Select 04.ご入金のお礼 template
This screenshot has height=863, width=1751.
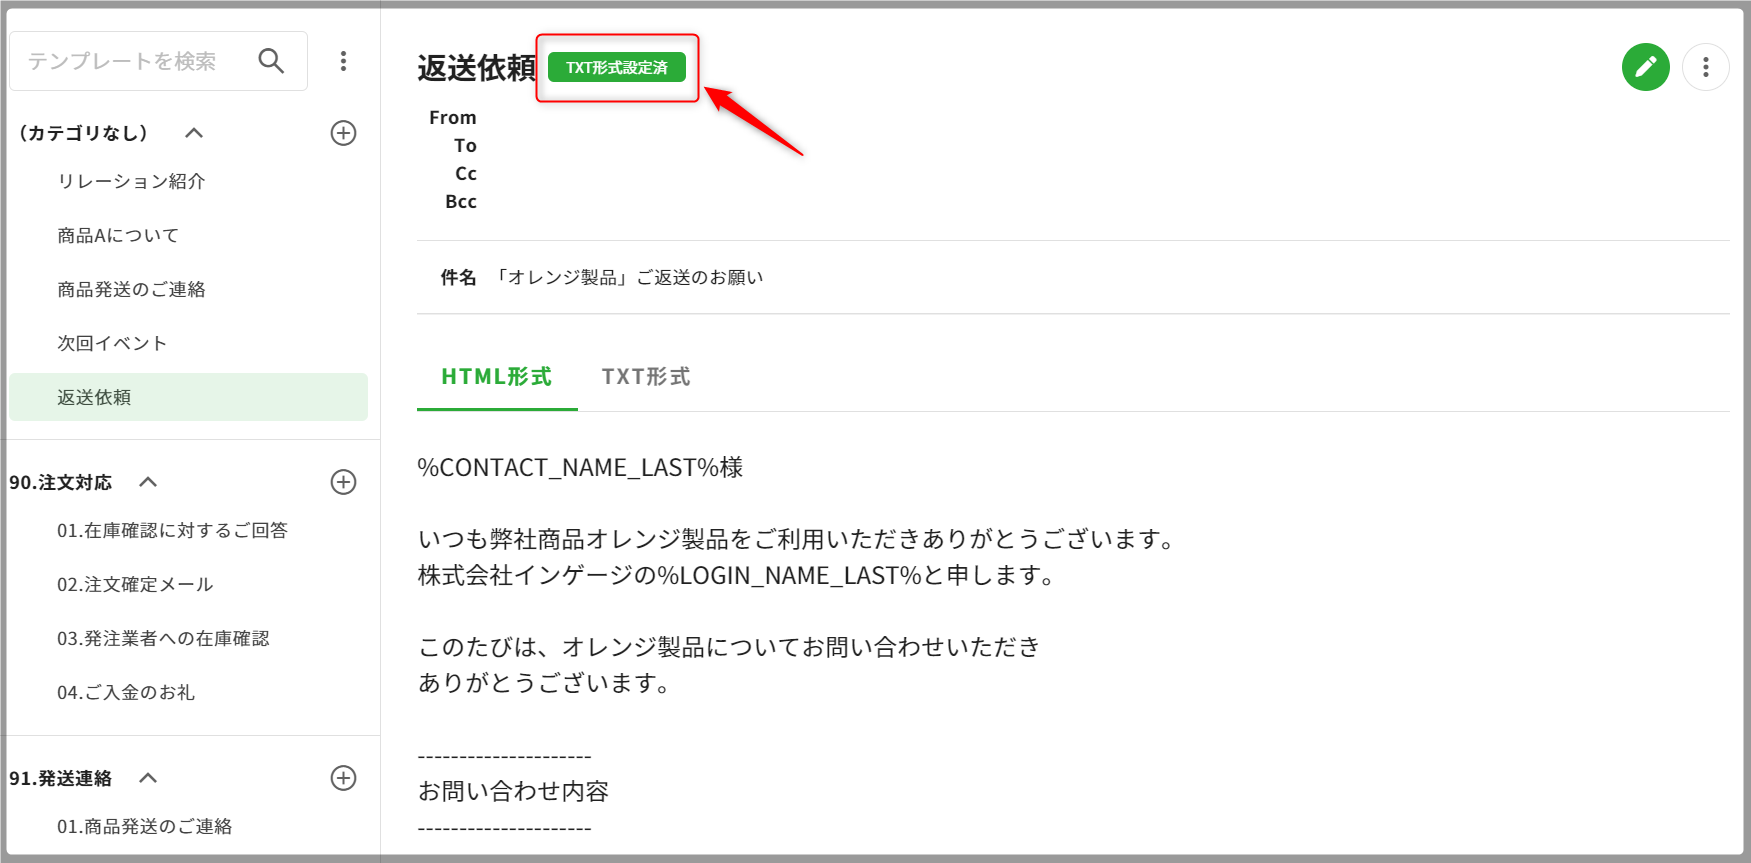coord(126,692)
